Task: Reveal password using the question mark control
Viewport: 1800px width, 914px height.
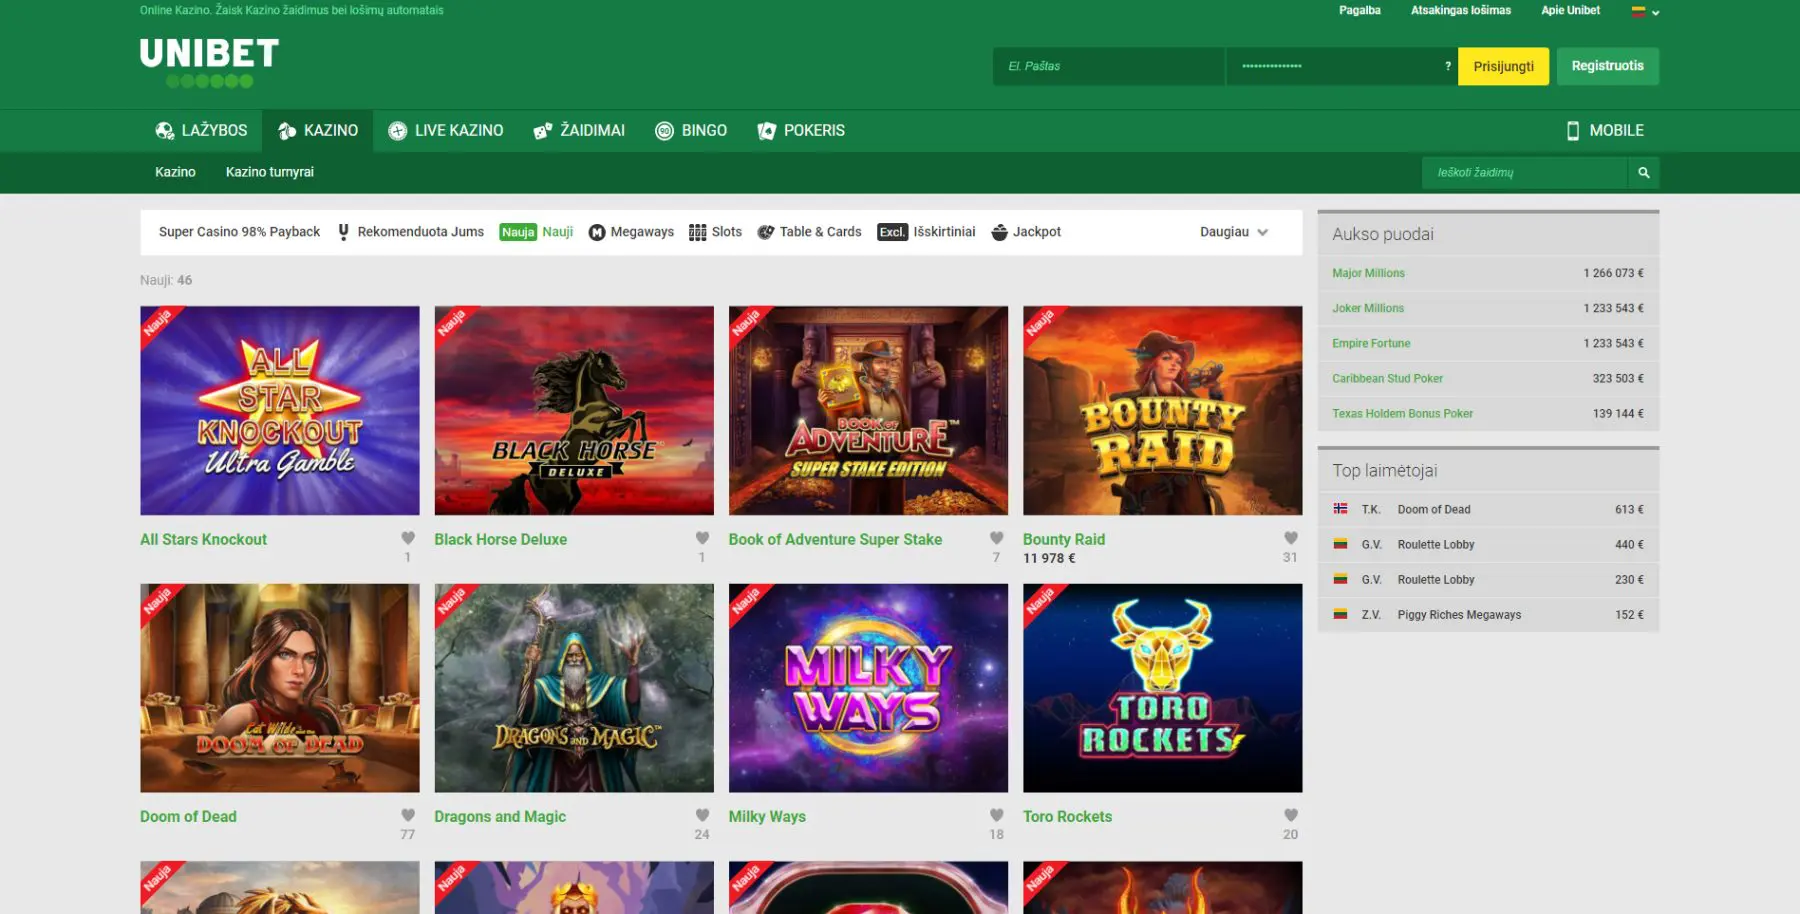Action: click(1447, 66)
